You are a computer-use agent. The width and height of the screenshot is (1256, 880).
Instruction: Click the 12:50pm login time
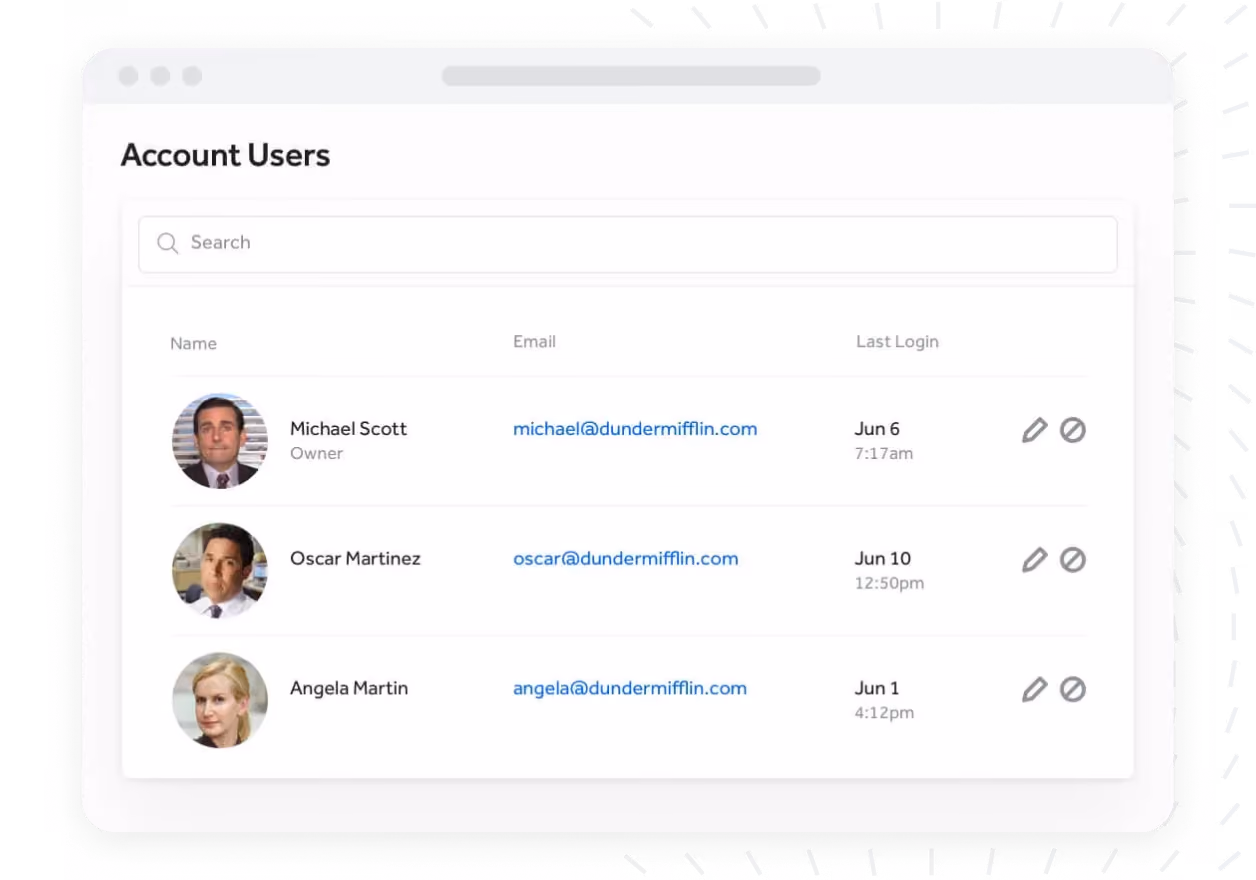click(889, 583)
